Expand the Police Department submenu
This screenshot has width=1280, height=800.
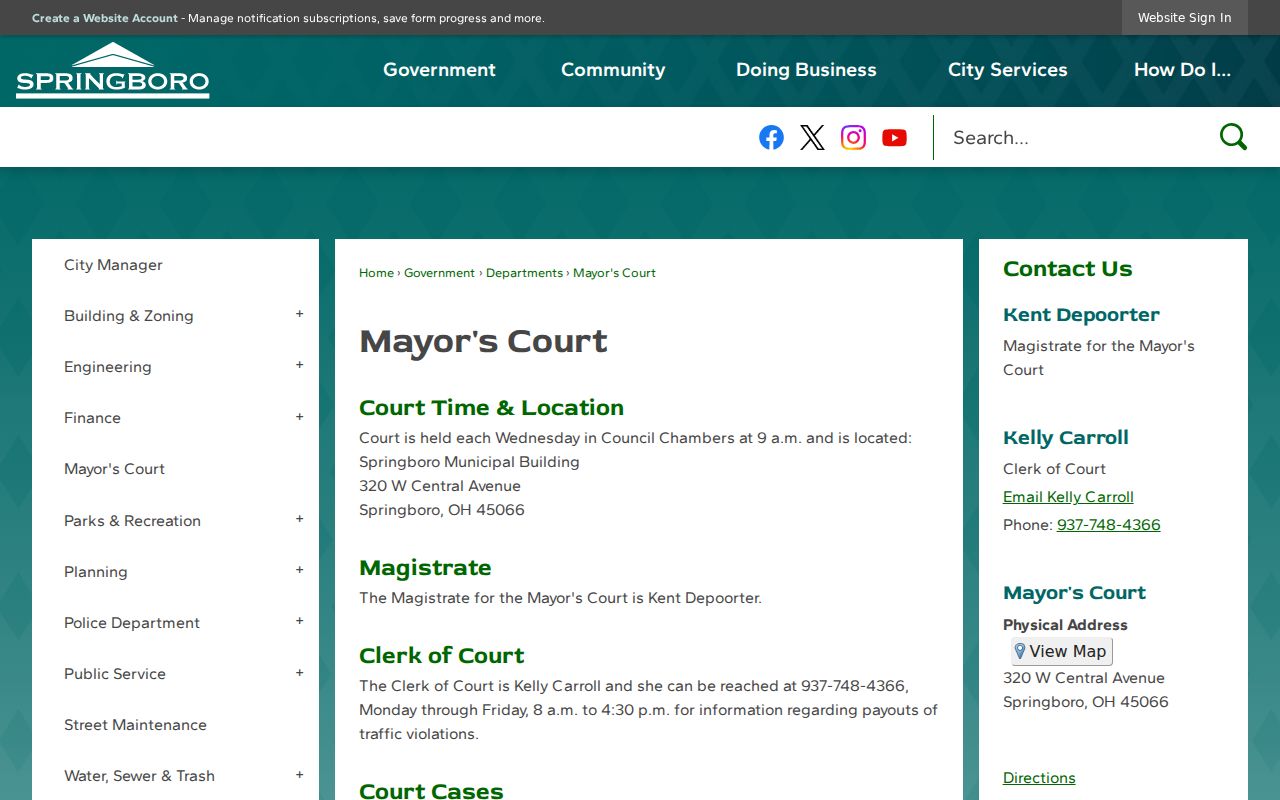pos(299,621)
